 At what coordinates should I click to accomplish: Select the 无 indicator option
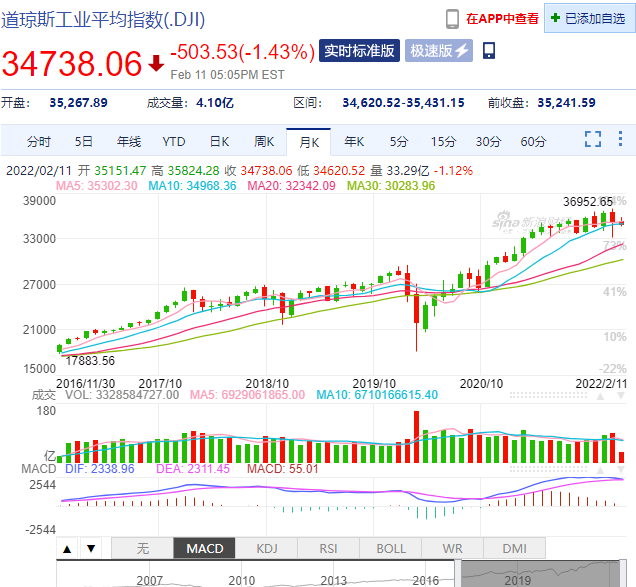tap(142, 549)
